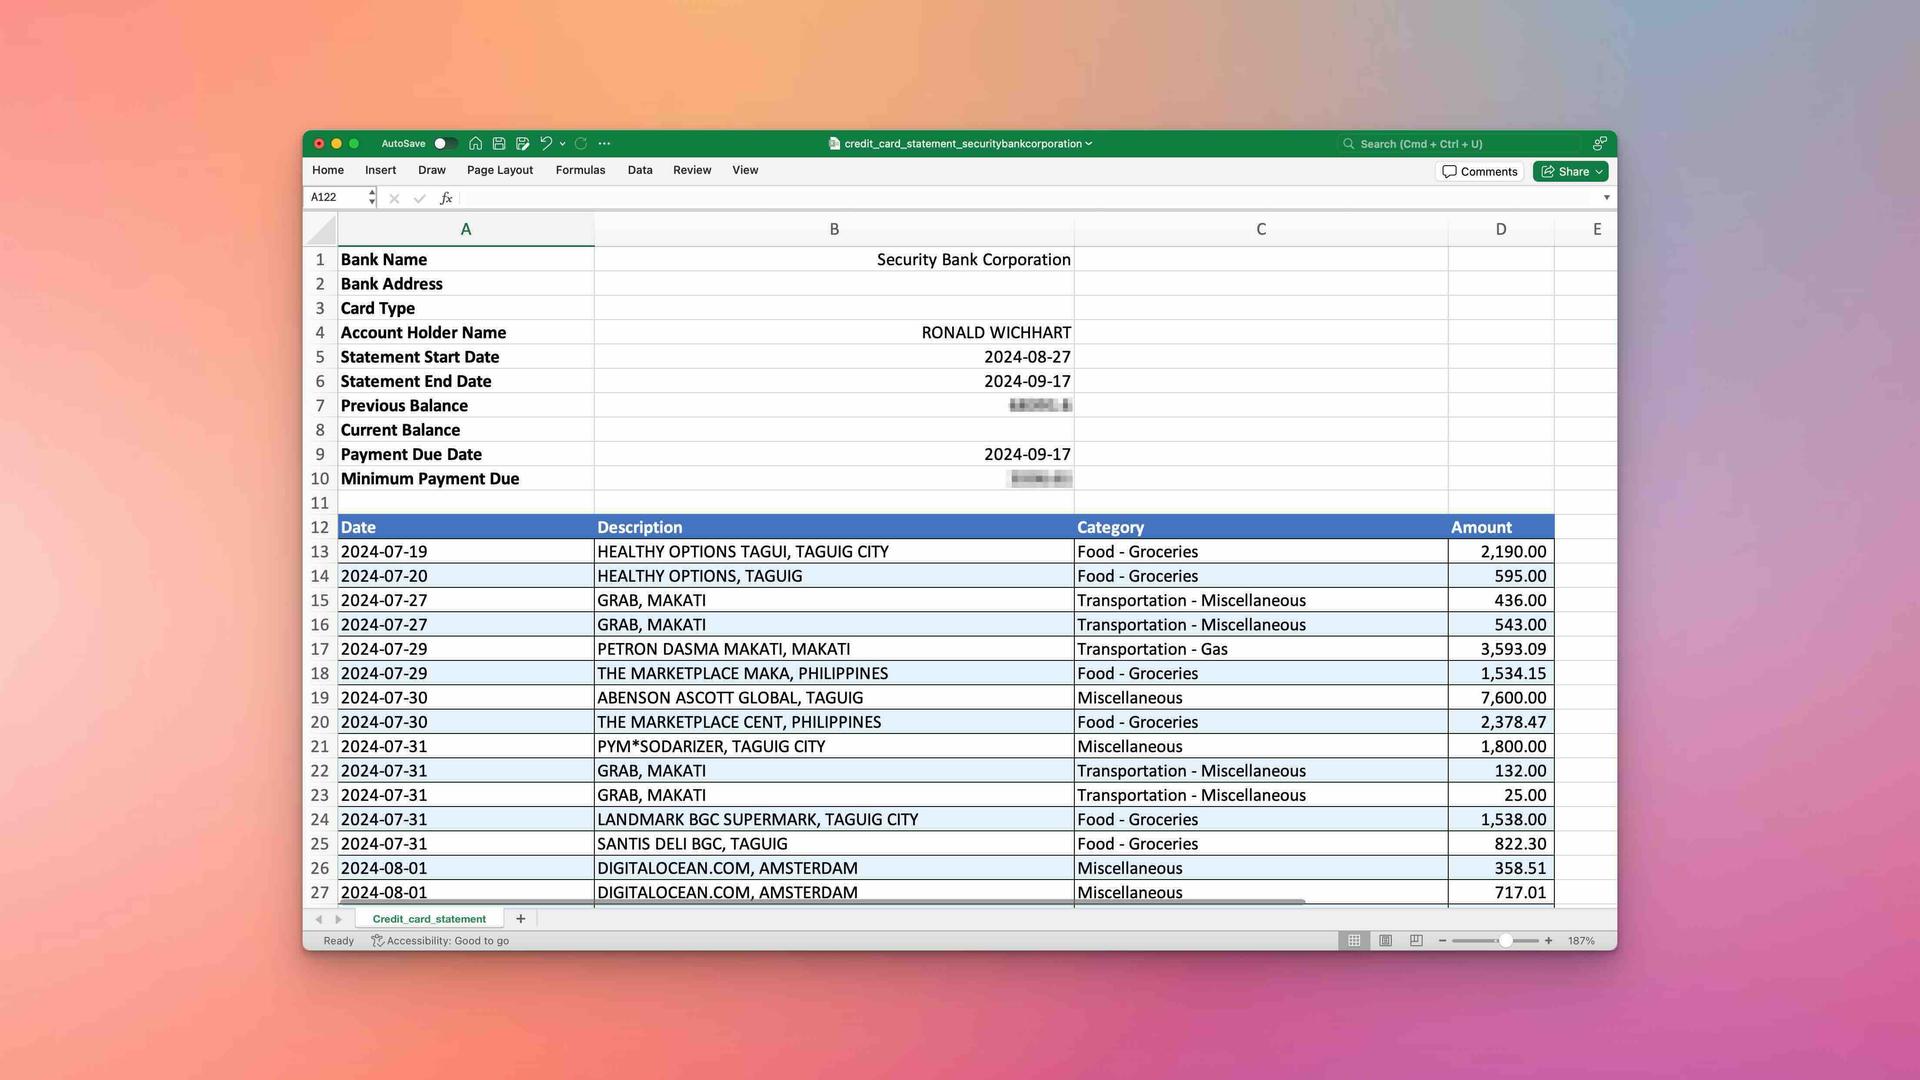Viewport: 1920px width, 1080px height.
Task: Click the Accessibility: Good to go status
Action: [x=440, y=941]
